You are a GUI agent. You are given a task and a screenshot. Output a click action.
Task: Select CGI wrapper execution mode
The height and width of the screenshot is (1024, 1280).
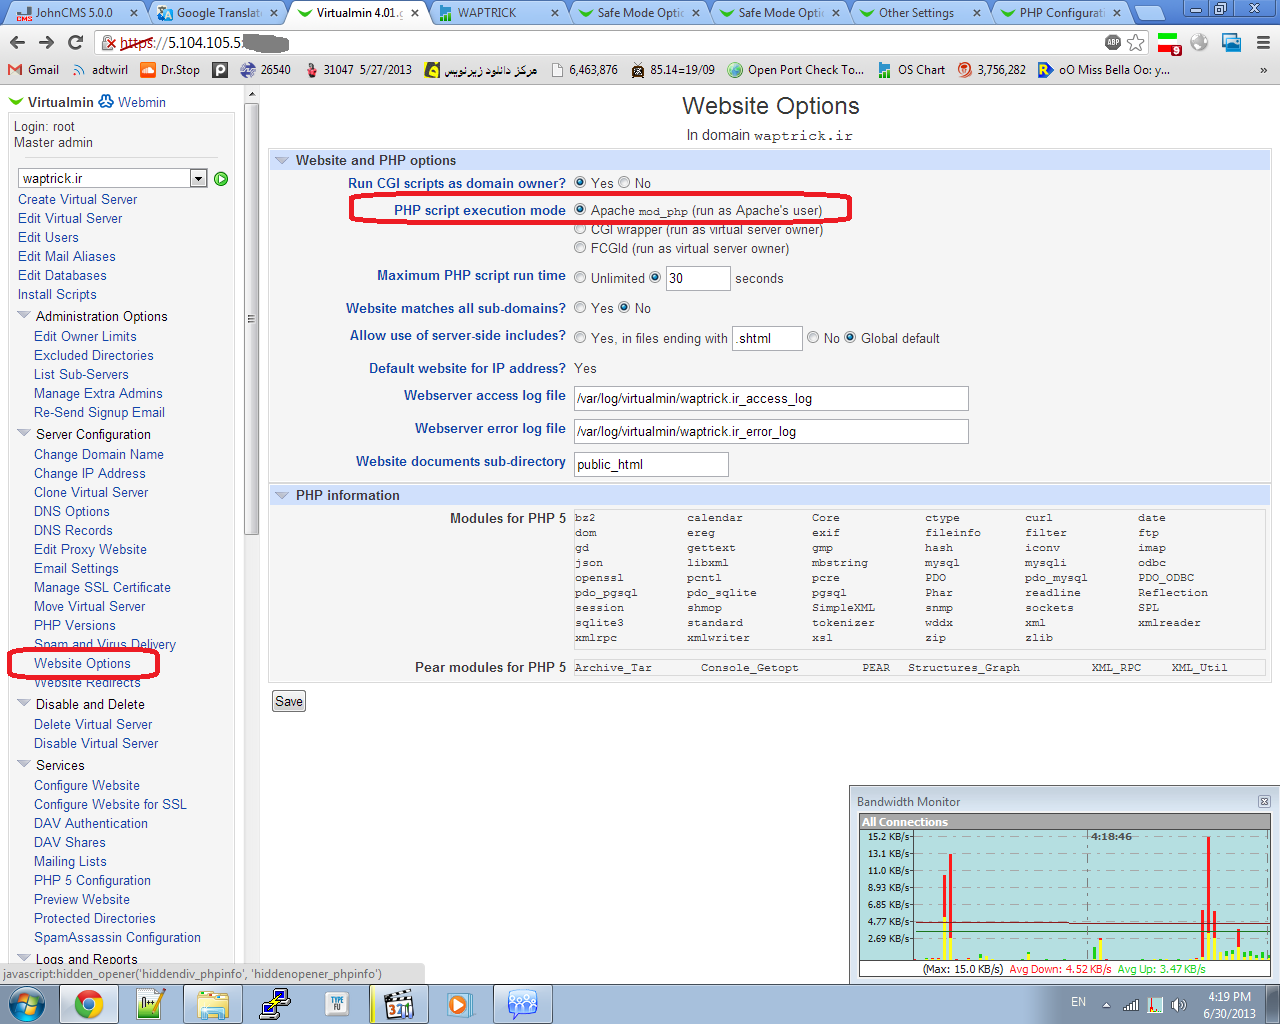tap(580, 230)
